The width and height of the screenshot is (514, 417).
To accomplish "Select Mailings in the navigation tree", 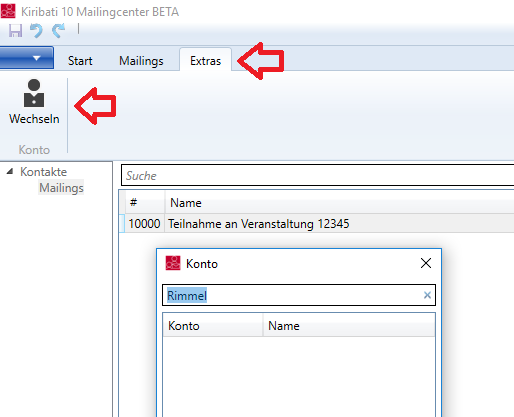I will tap(61, 188).
